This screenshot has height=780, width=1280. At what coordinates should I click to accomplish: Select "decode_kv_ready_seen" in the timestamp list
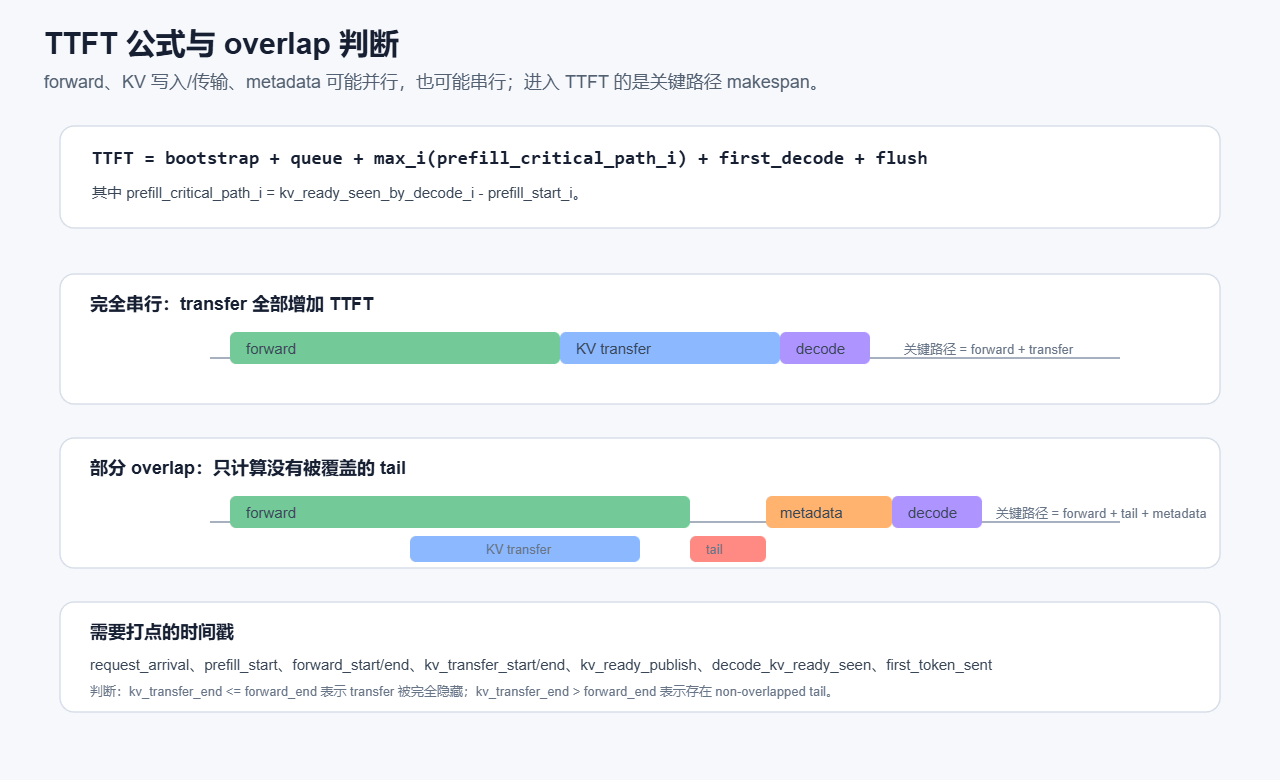coord(791,665)
